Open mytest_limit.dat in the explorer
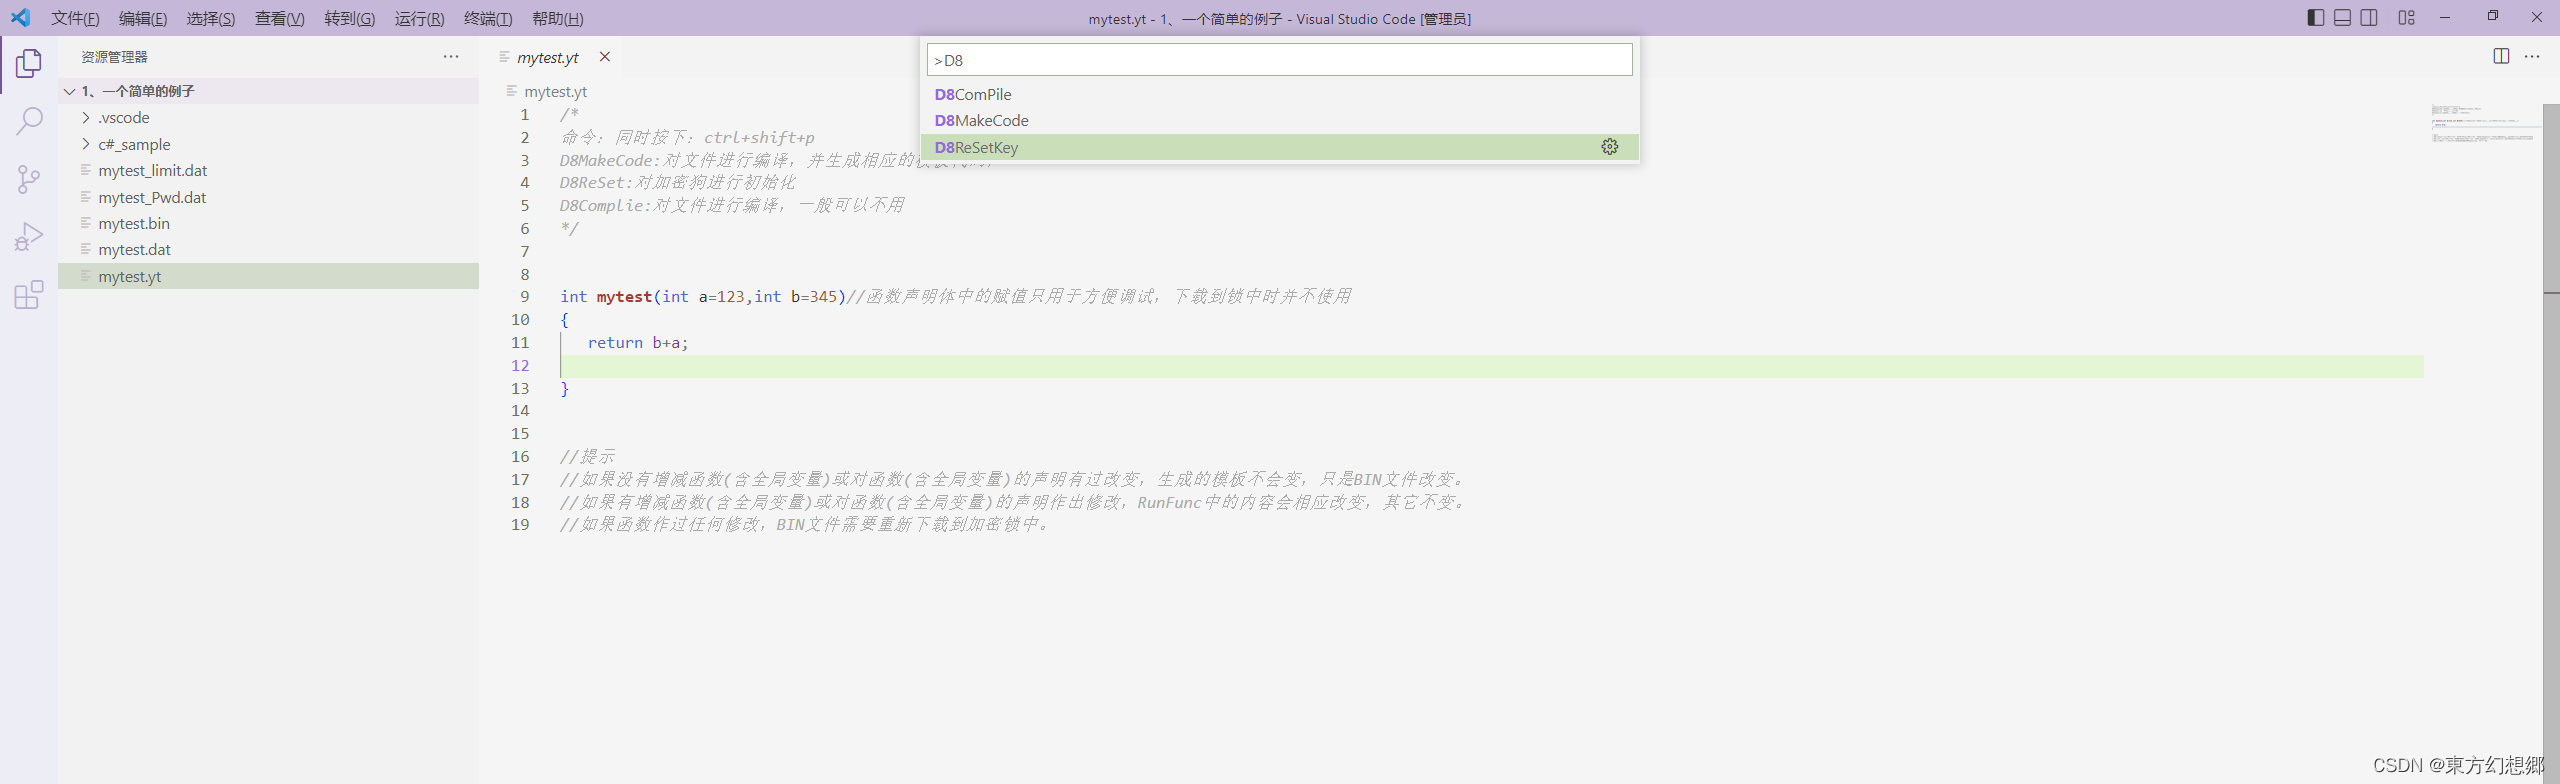 [268, 171]
